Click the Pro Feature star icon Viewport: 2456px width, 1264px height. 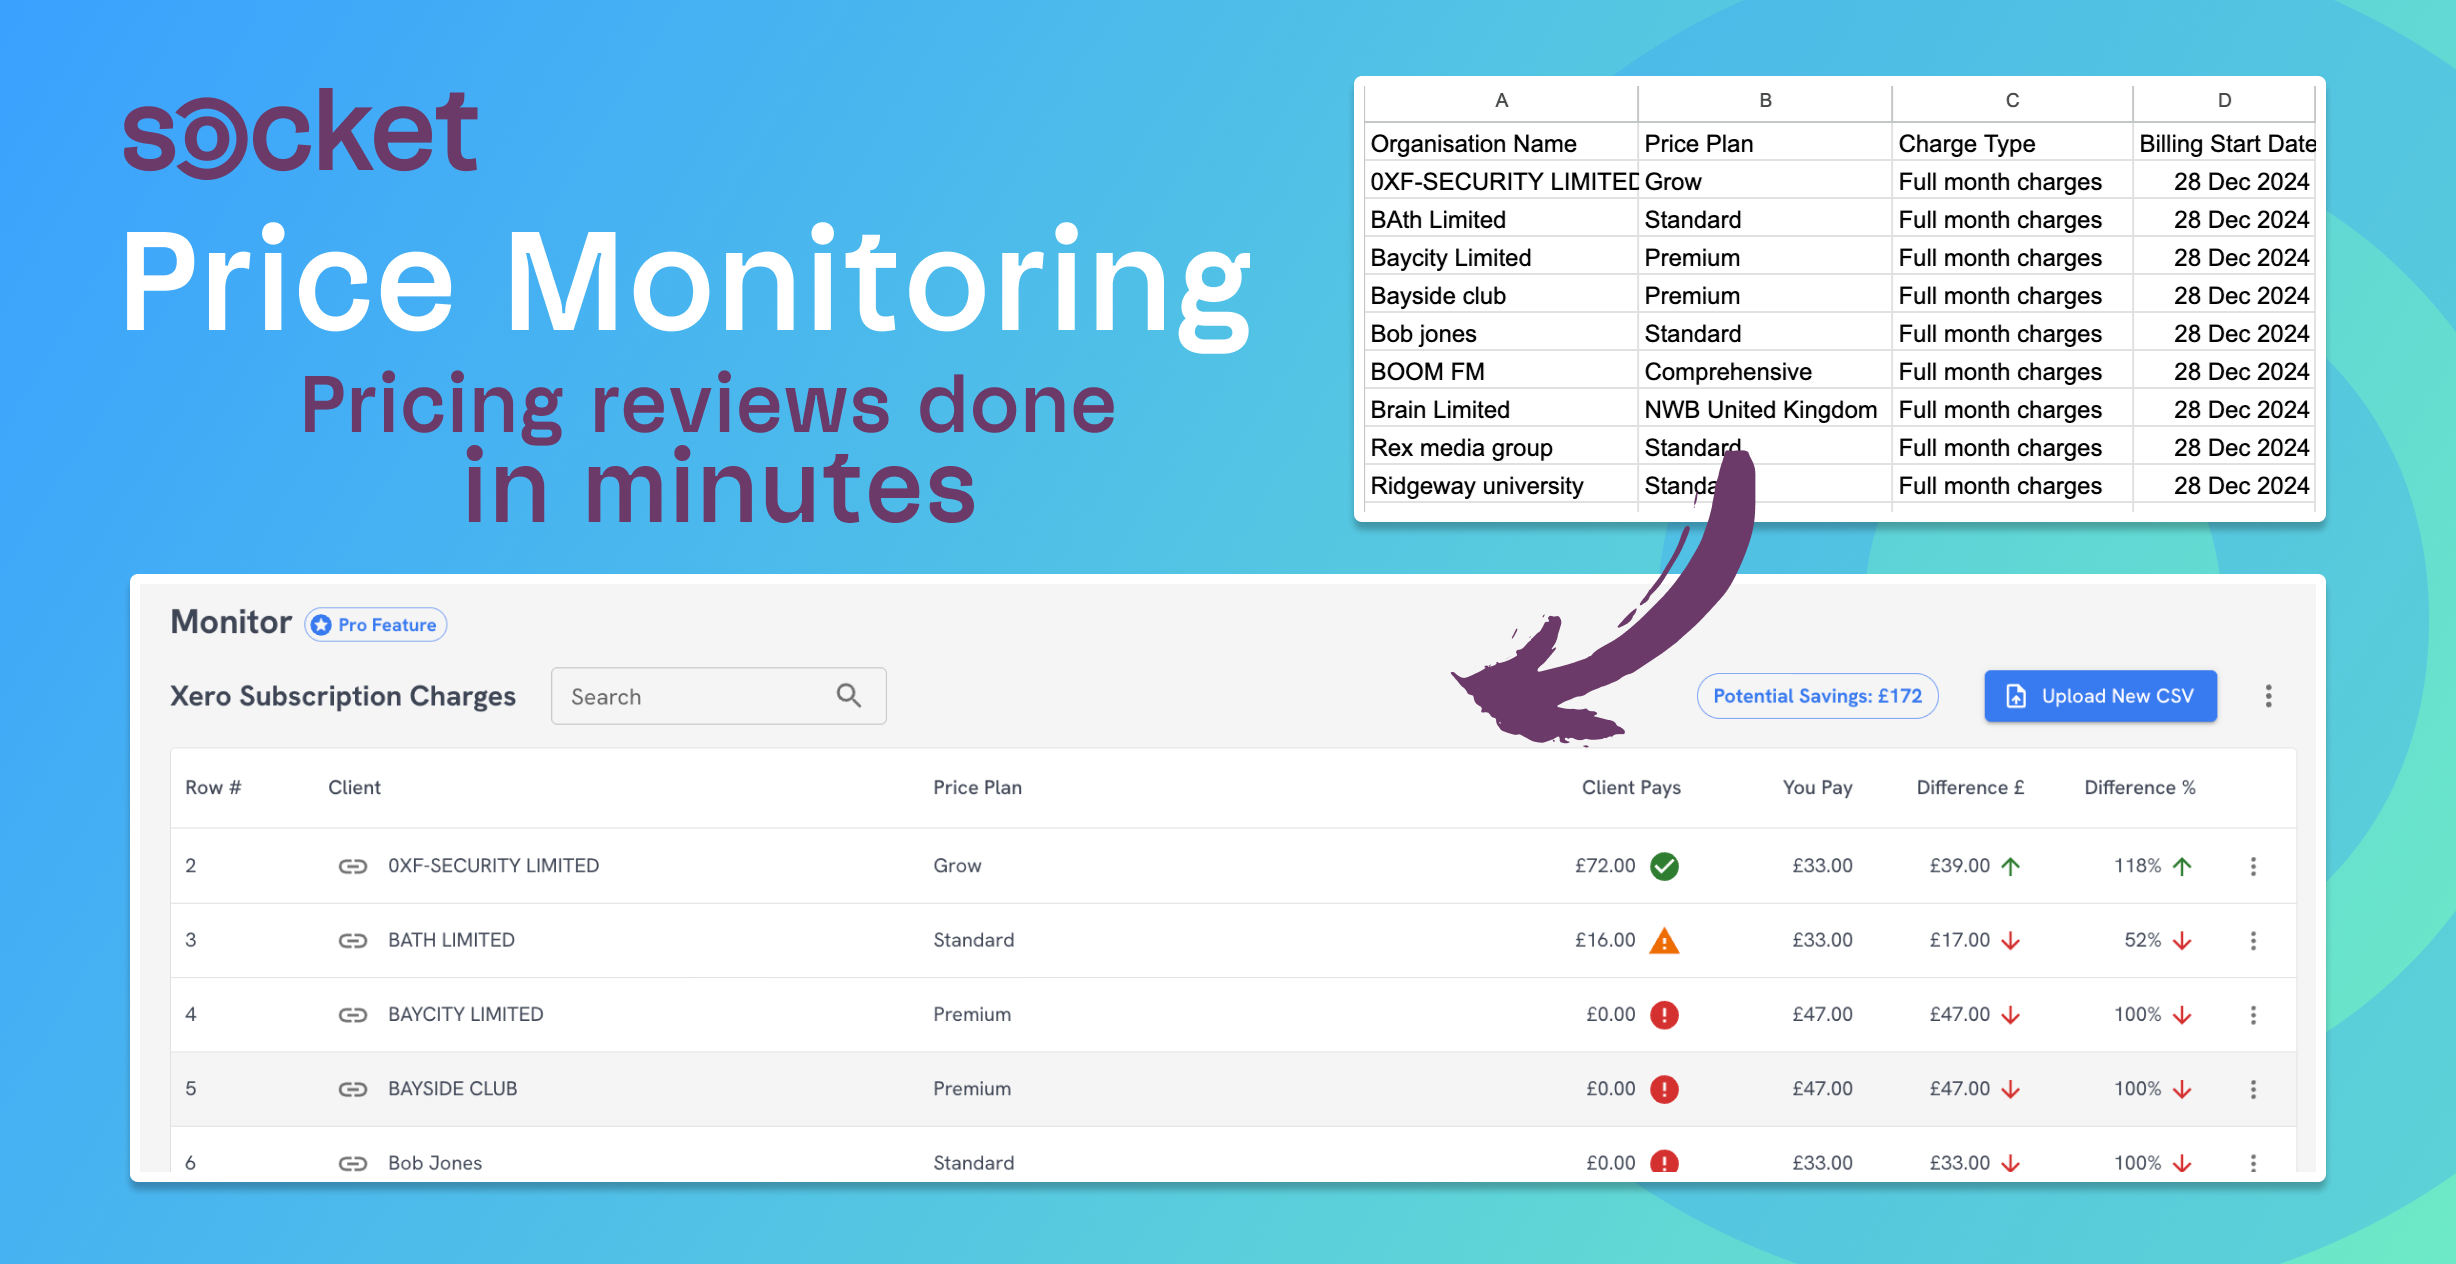point(321,625)
